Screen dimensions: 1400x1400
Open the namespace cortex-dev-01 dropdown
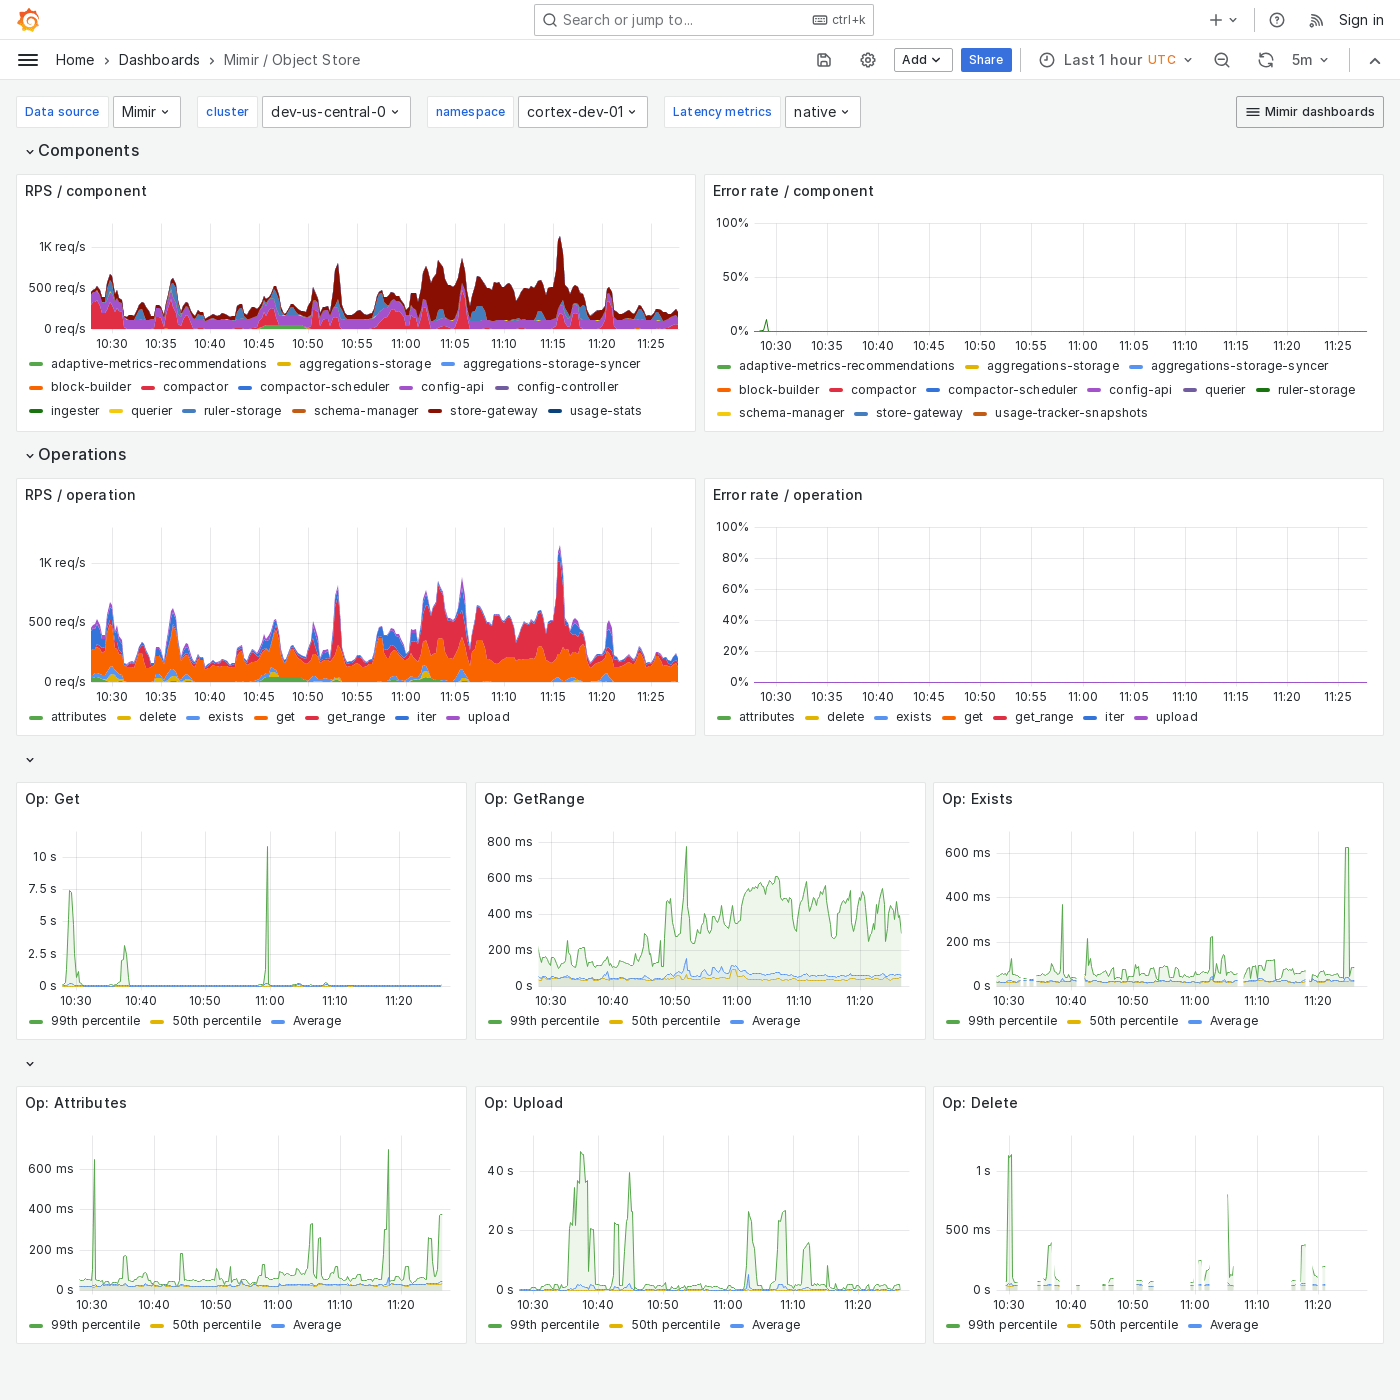pyautogui.click(x=583, y=112)
